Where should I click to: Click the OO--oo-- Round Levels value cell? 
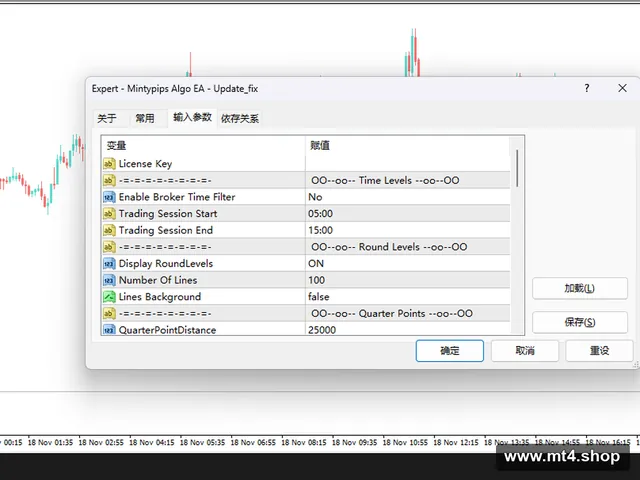coord(408,247)
